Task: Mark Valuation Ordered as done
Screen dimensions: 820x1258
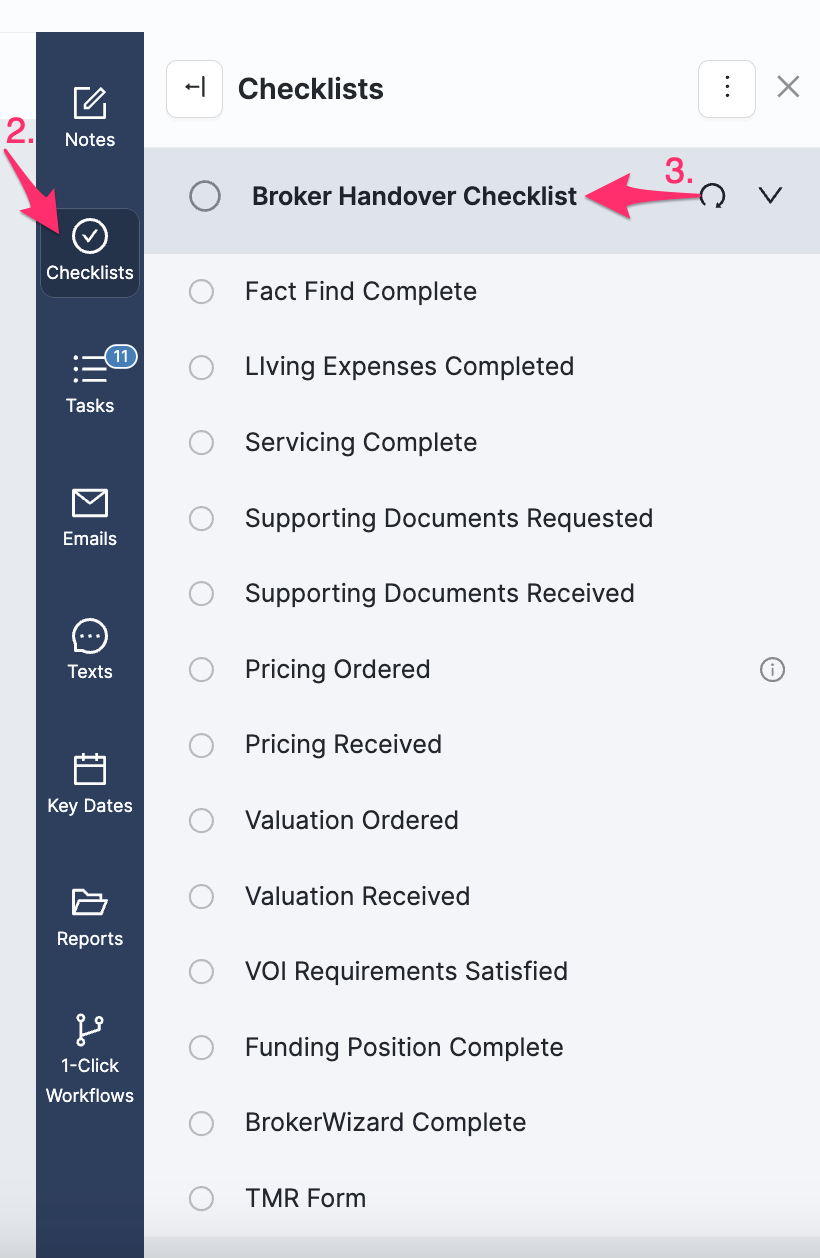Action: tap(202, 821)
